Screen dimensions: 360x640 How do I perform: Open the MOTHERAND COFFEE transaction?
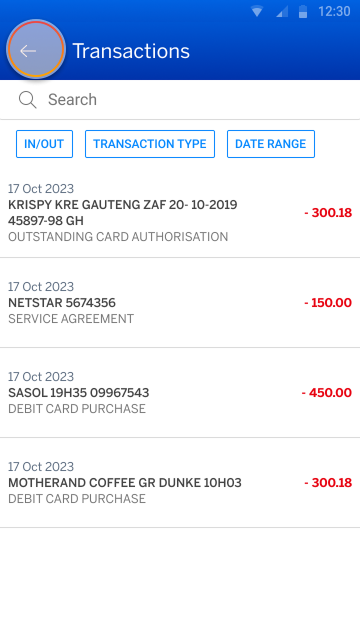click(180, 483)
